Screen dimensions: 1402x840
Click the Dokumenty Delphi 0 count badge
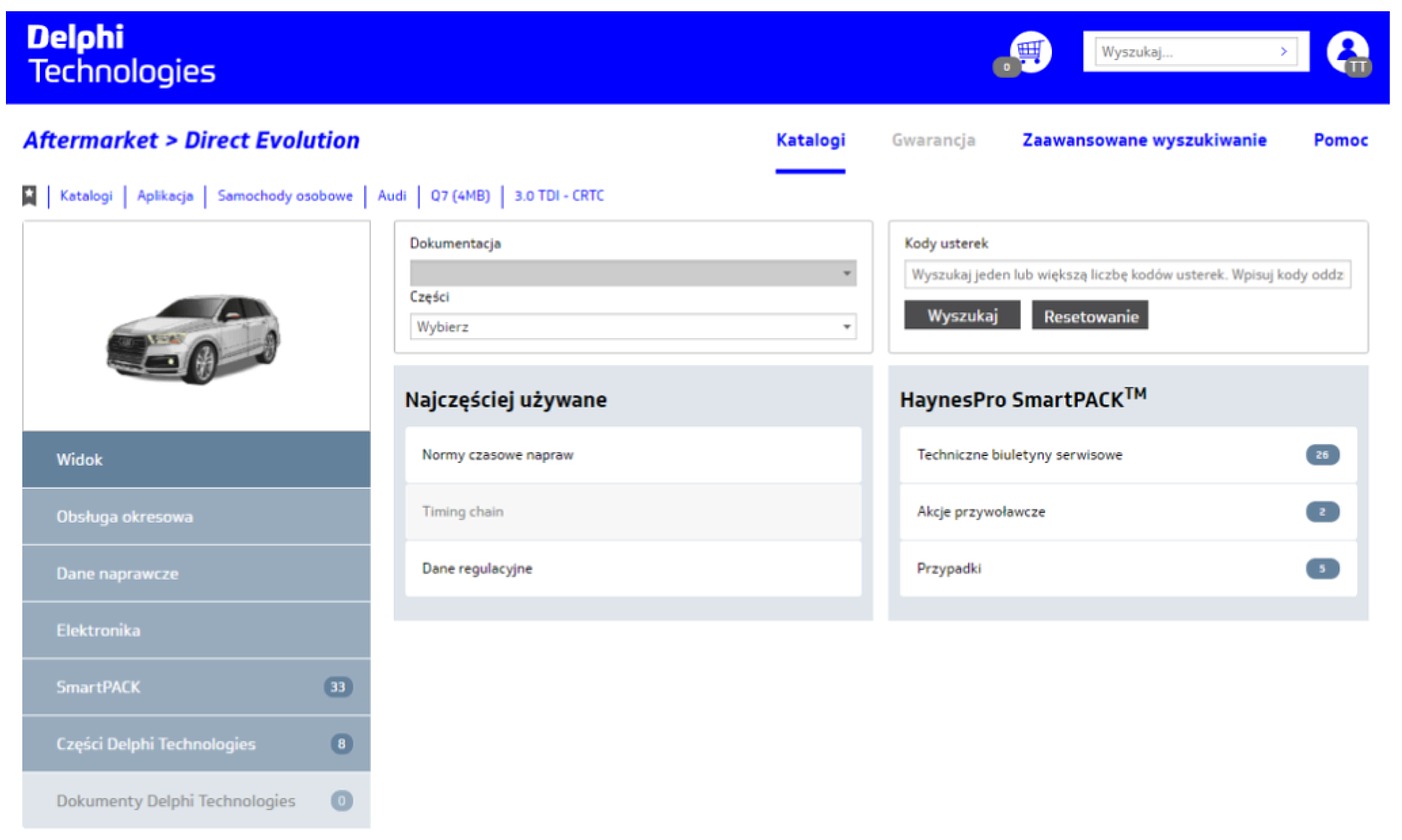(341, 801)
